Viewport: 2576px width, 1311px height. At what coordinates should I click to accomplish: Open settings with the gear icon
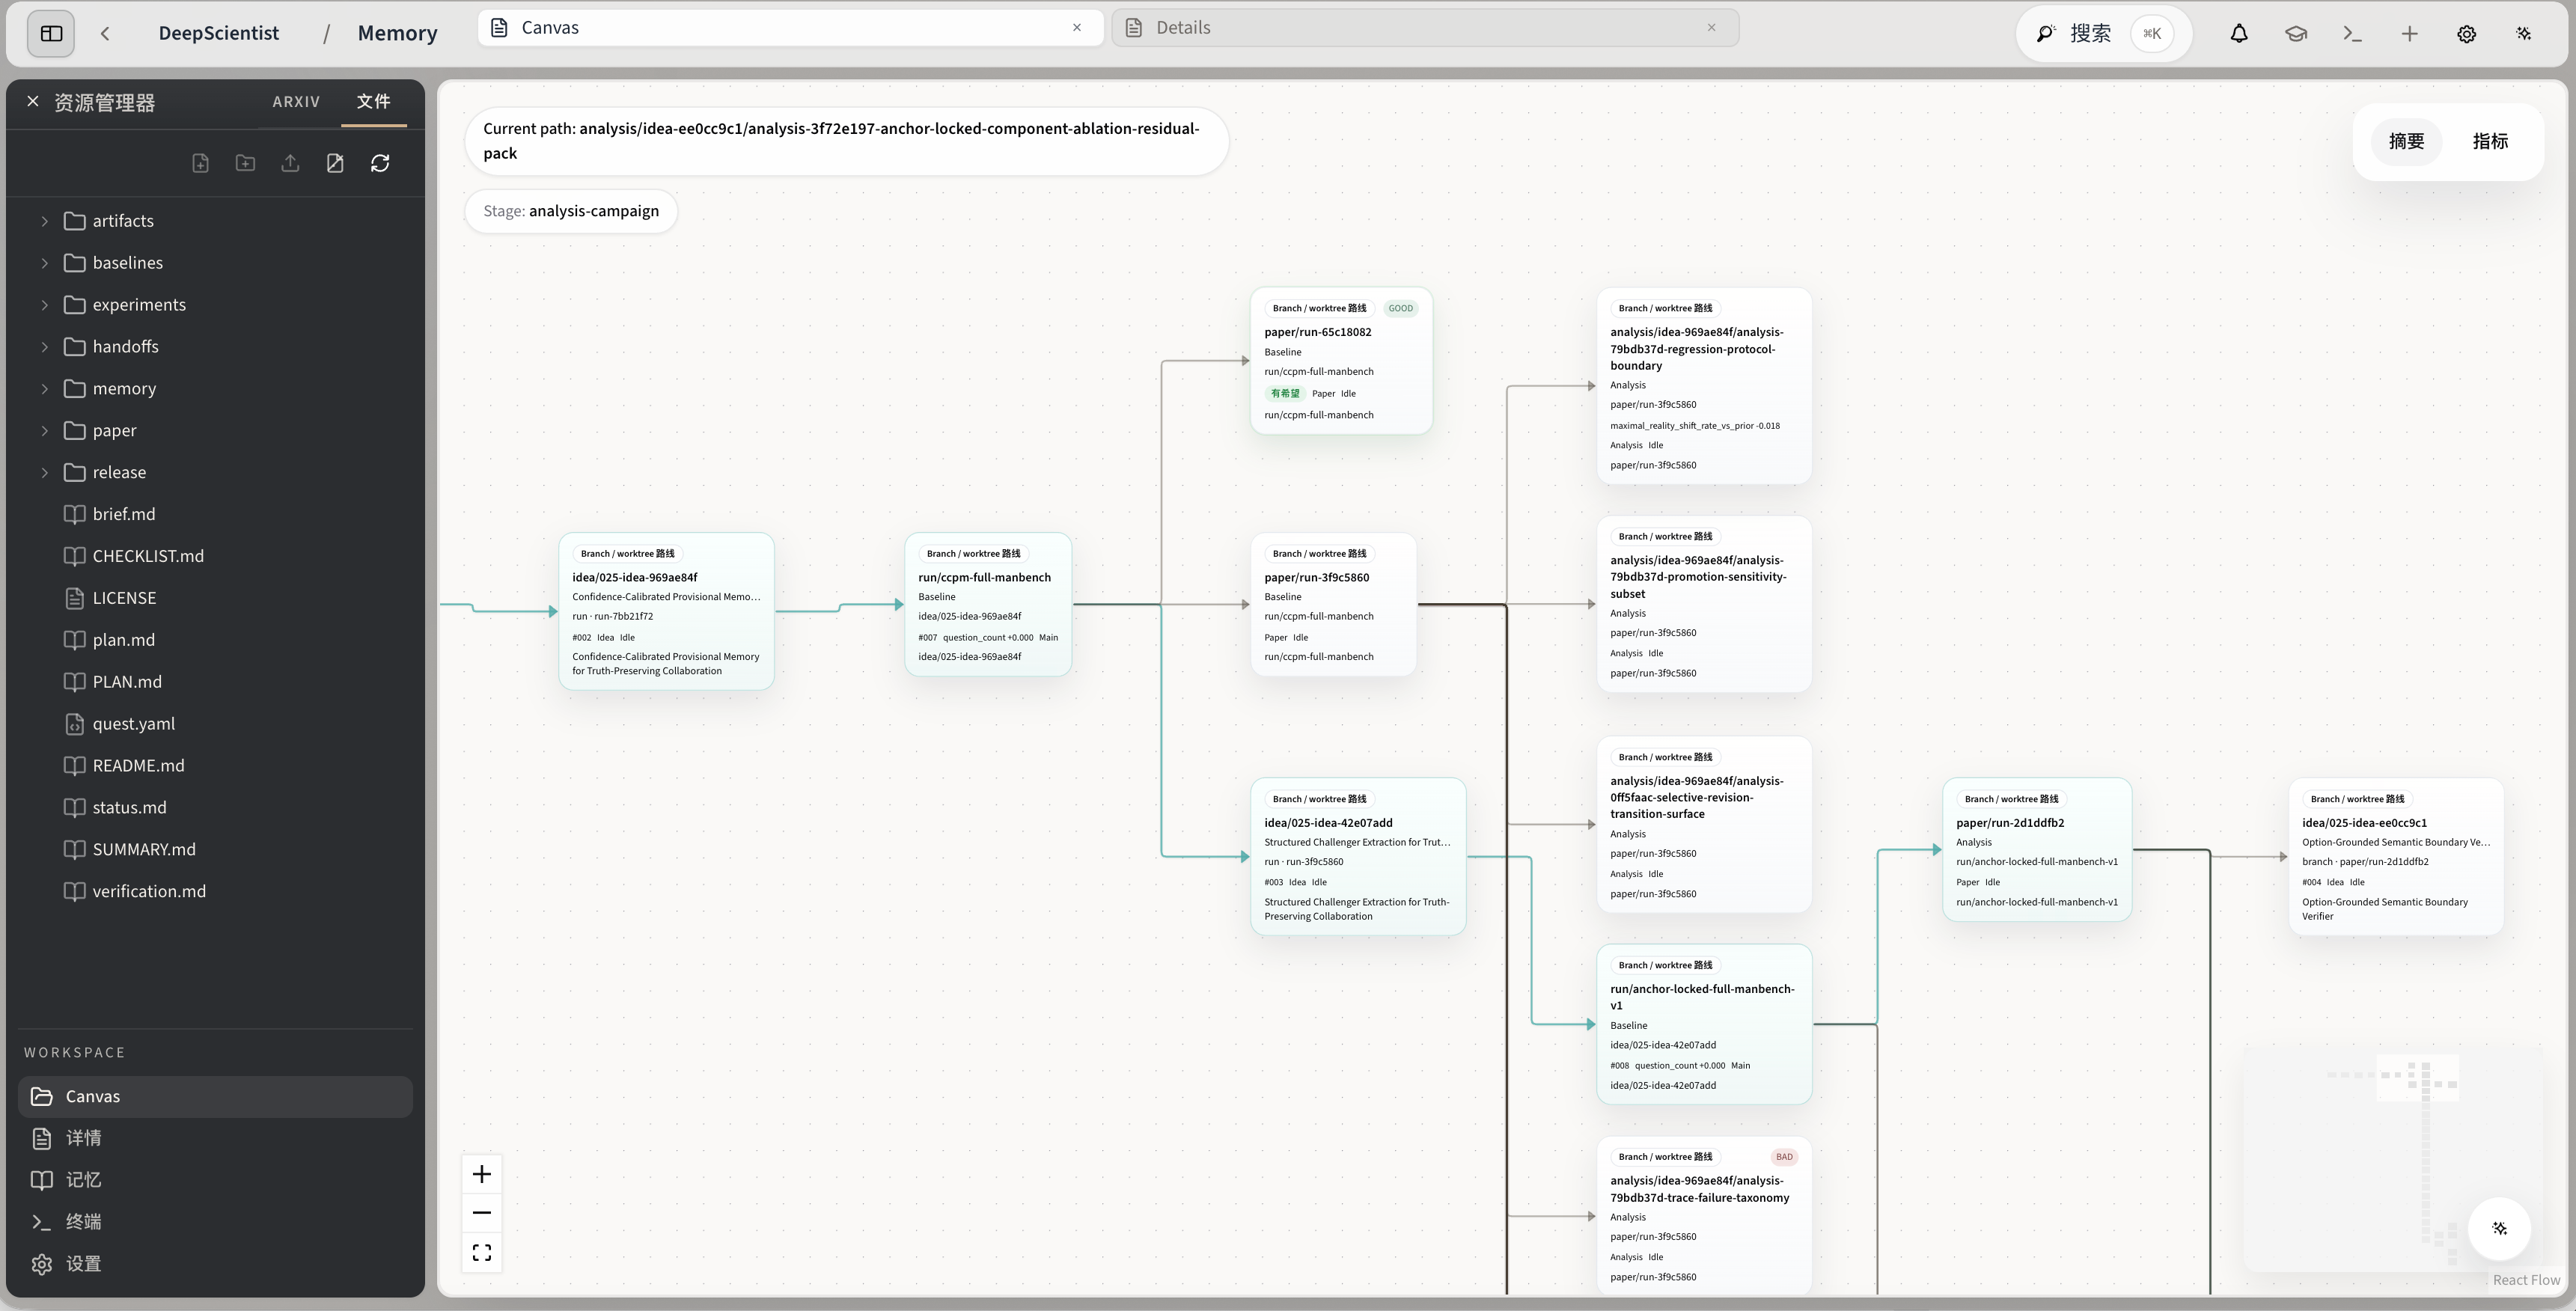coord(2466,33)
